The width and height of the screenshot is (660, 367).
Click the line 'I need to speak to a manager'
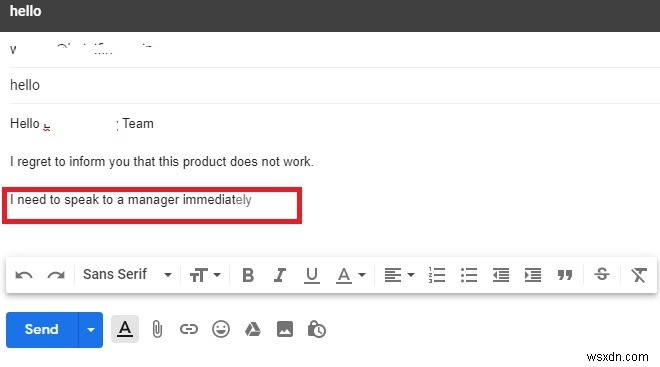tap(130, 200)
